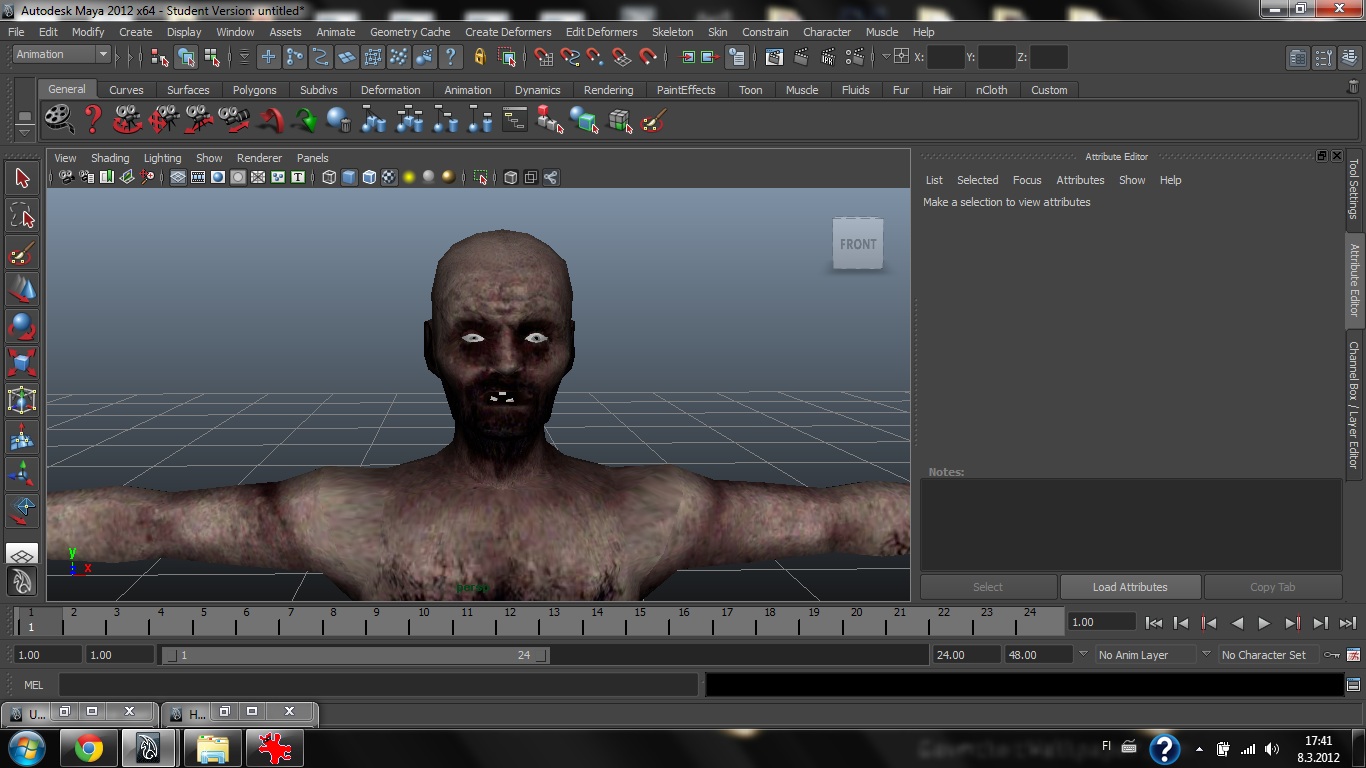Click the red question mark shelf icon
This screenshot has height=768, width=1366.
pyautogui.click(x=93, y=121)
